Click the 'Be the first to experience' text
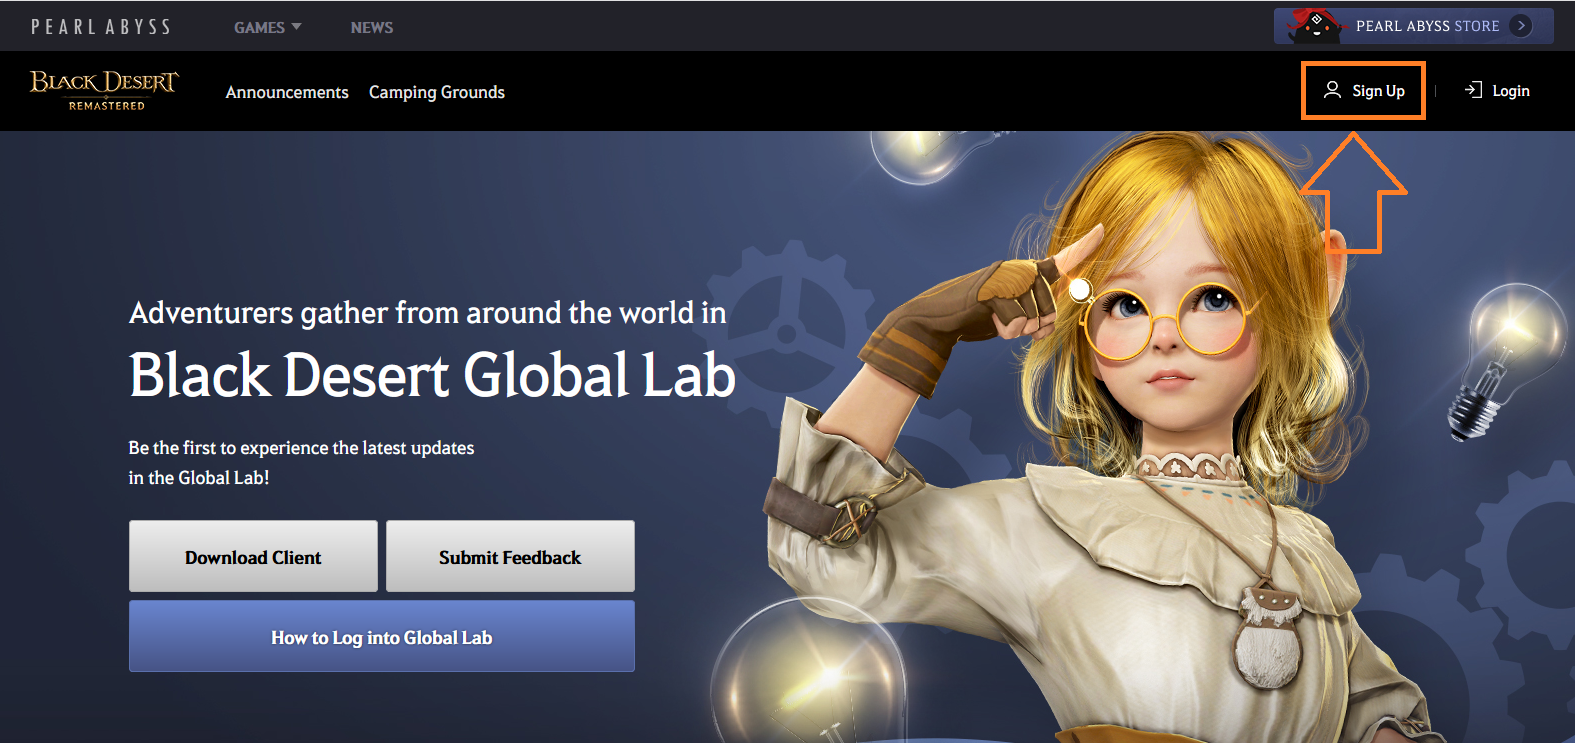The width and height of the screenshot is (1575, 743). (x=301, y=448)
